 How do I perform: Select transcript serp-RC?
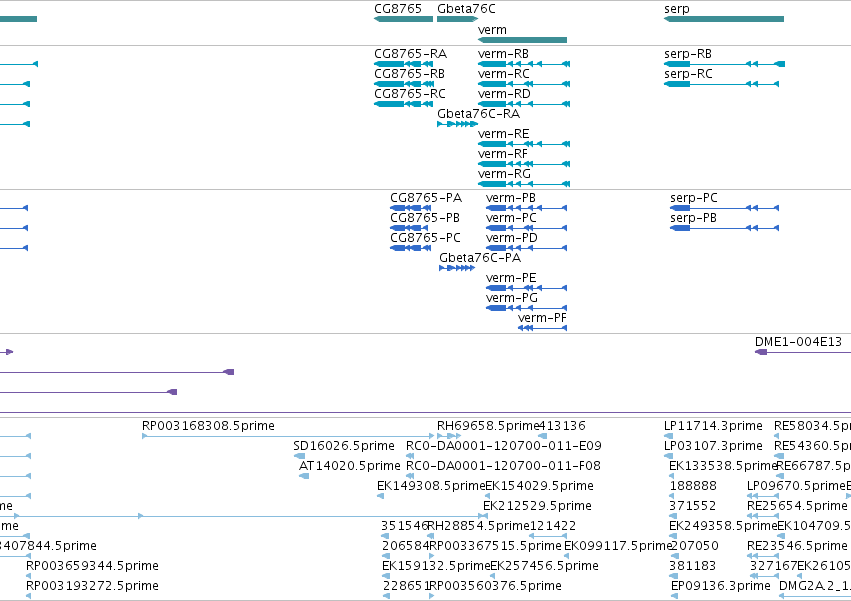coord(721,84)
